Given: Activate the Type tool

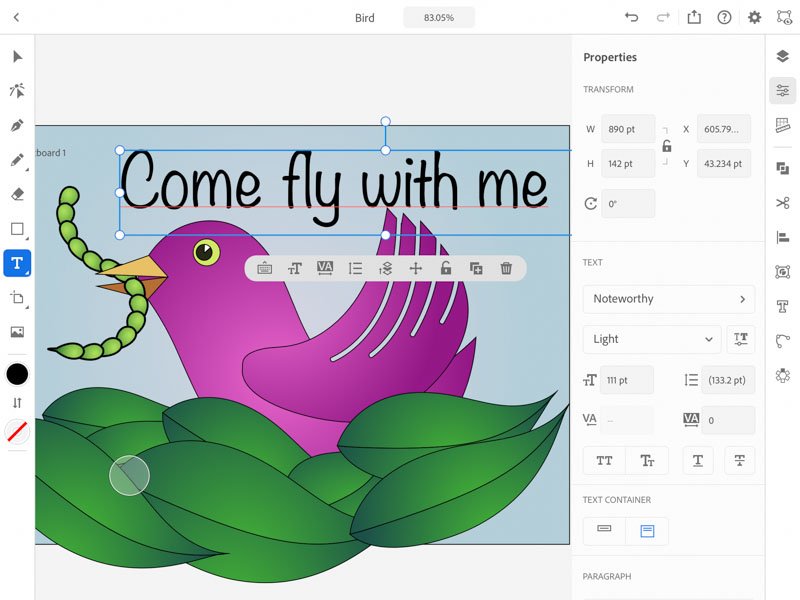Looking at the screenshot, I should coord(16,263).
